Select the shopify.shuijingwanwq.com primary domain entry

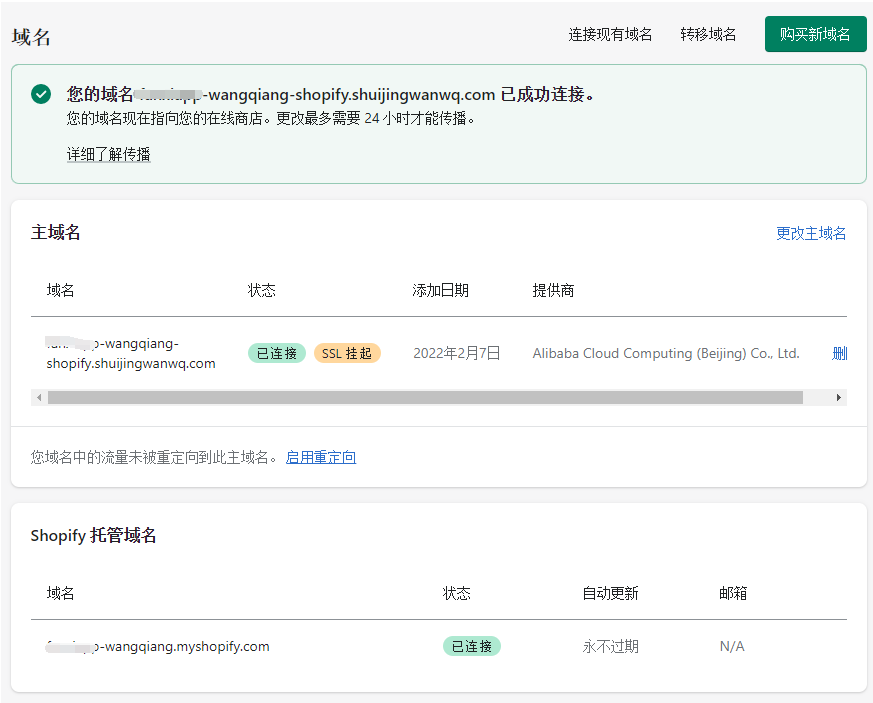click(131, 353)
